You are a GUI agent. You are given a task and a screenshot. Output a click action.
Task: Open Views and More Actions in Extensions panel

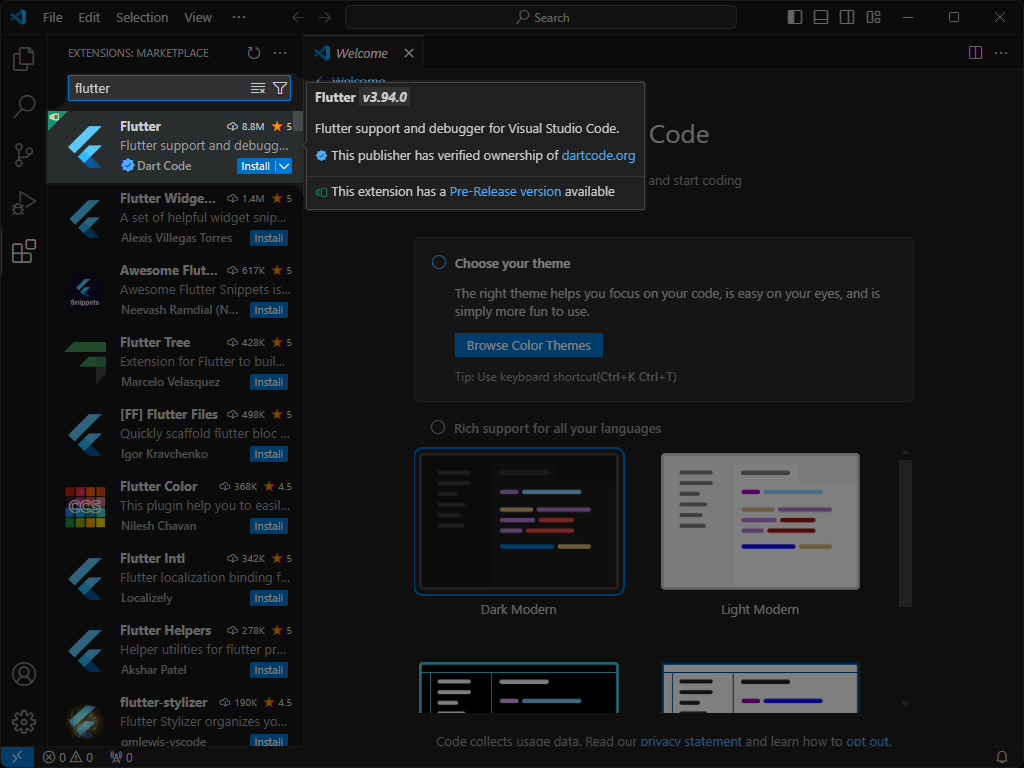(x=280, y=53)
